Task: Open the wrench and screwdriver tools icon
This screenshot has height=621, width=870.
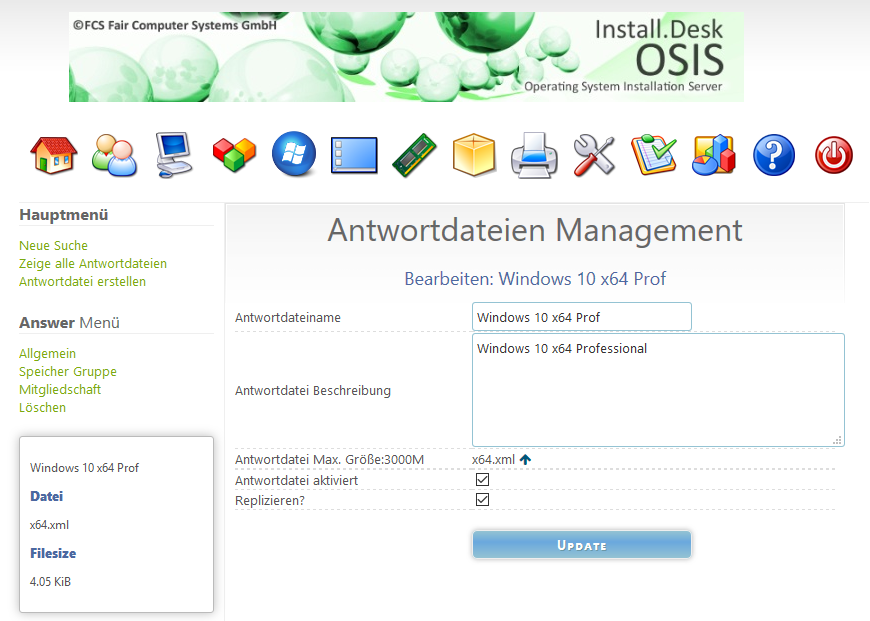Action: pos(594,155)
